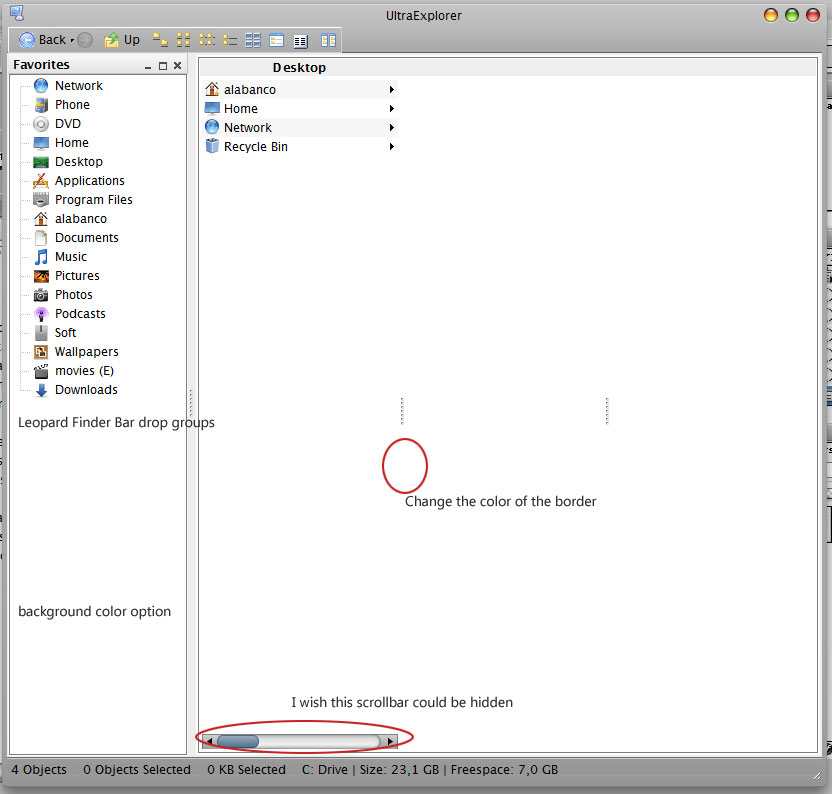832x794 pixels.
Task: Select Home in the Desktop column
Action: point(300,108)
